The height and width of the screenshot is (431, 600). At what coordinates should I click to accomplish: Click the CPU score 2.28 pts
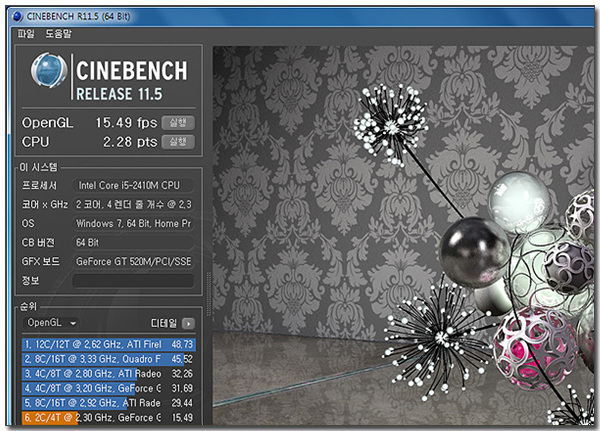point(130,142)
